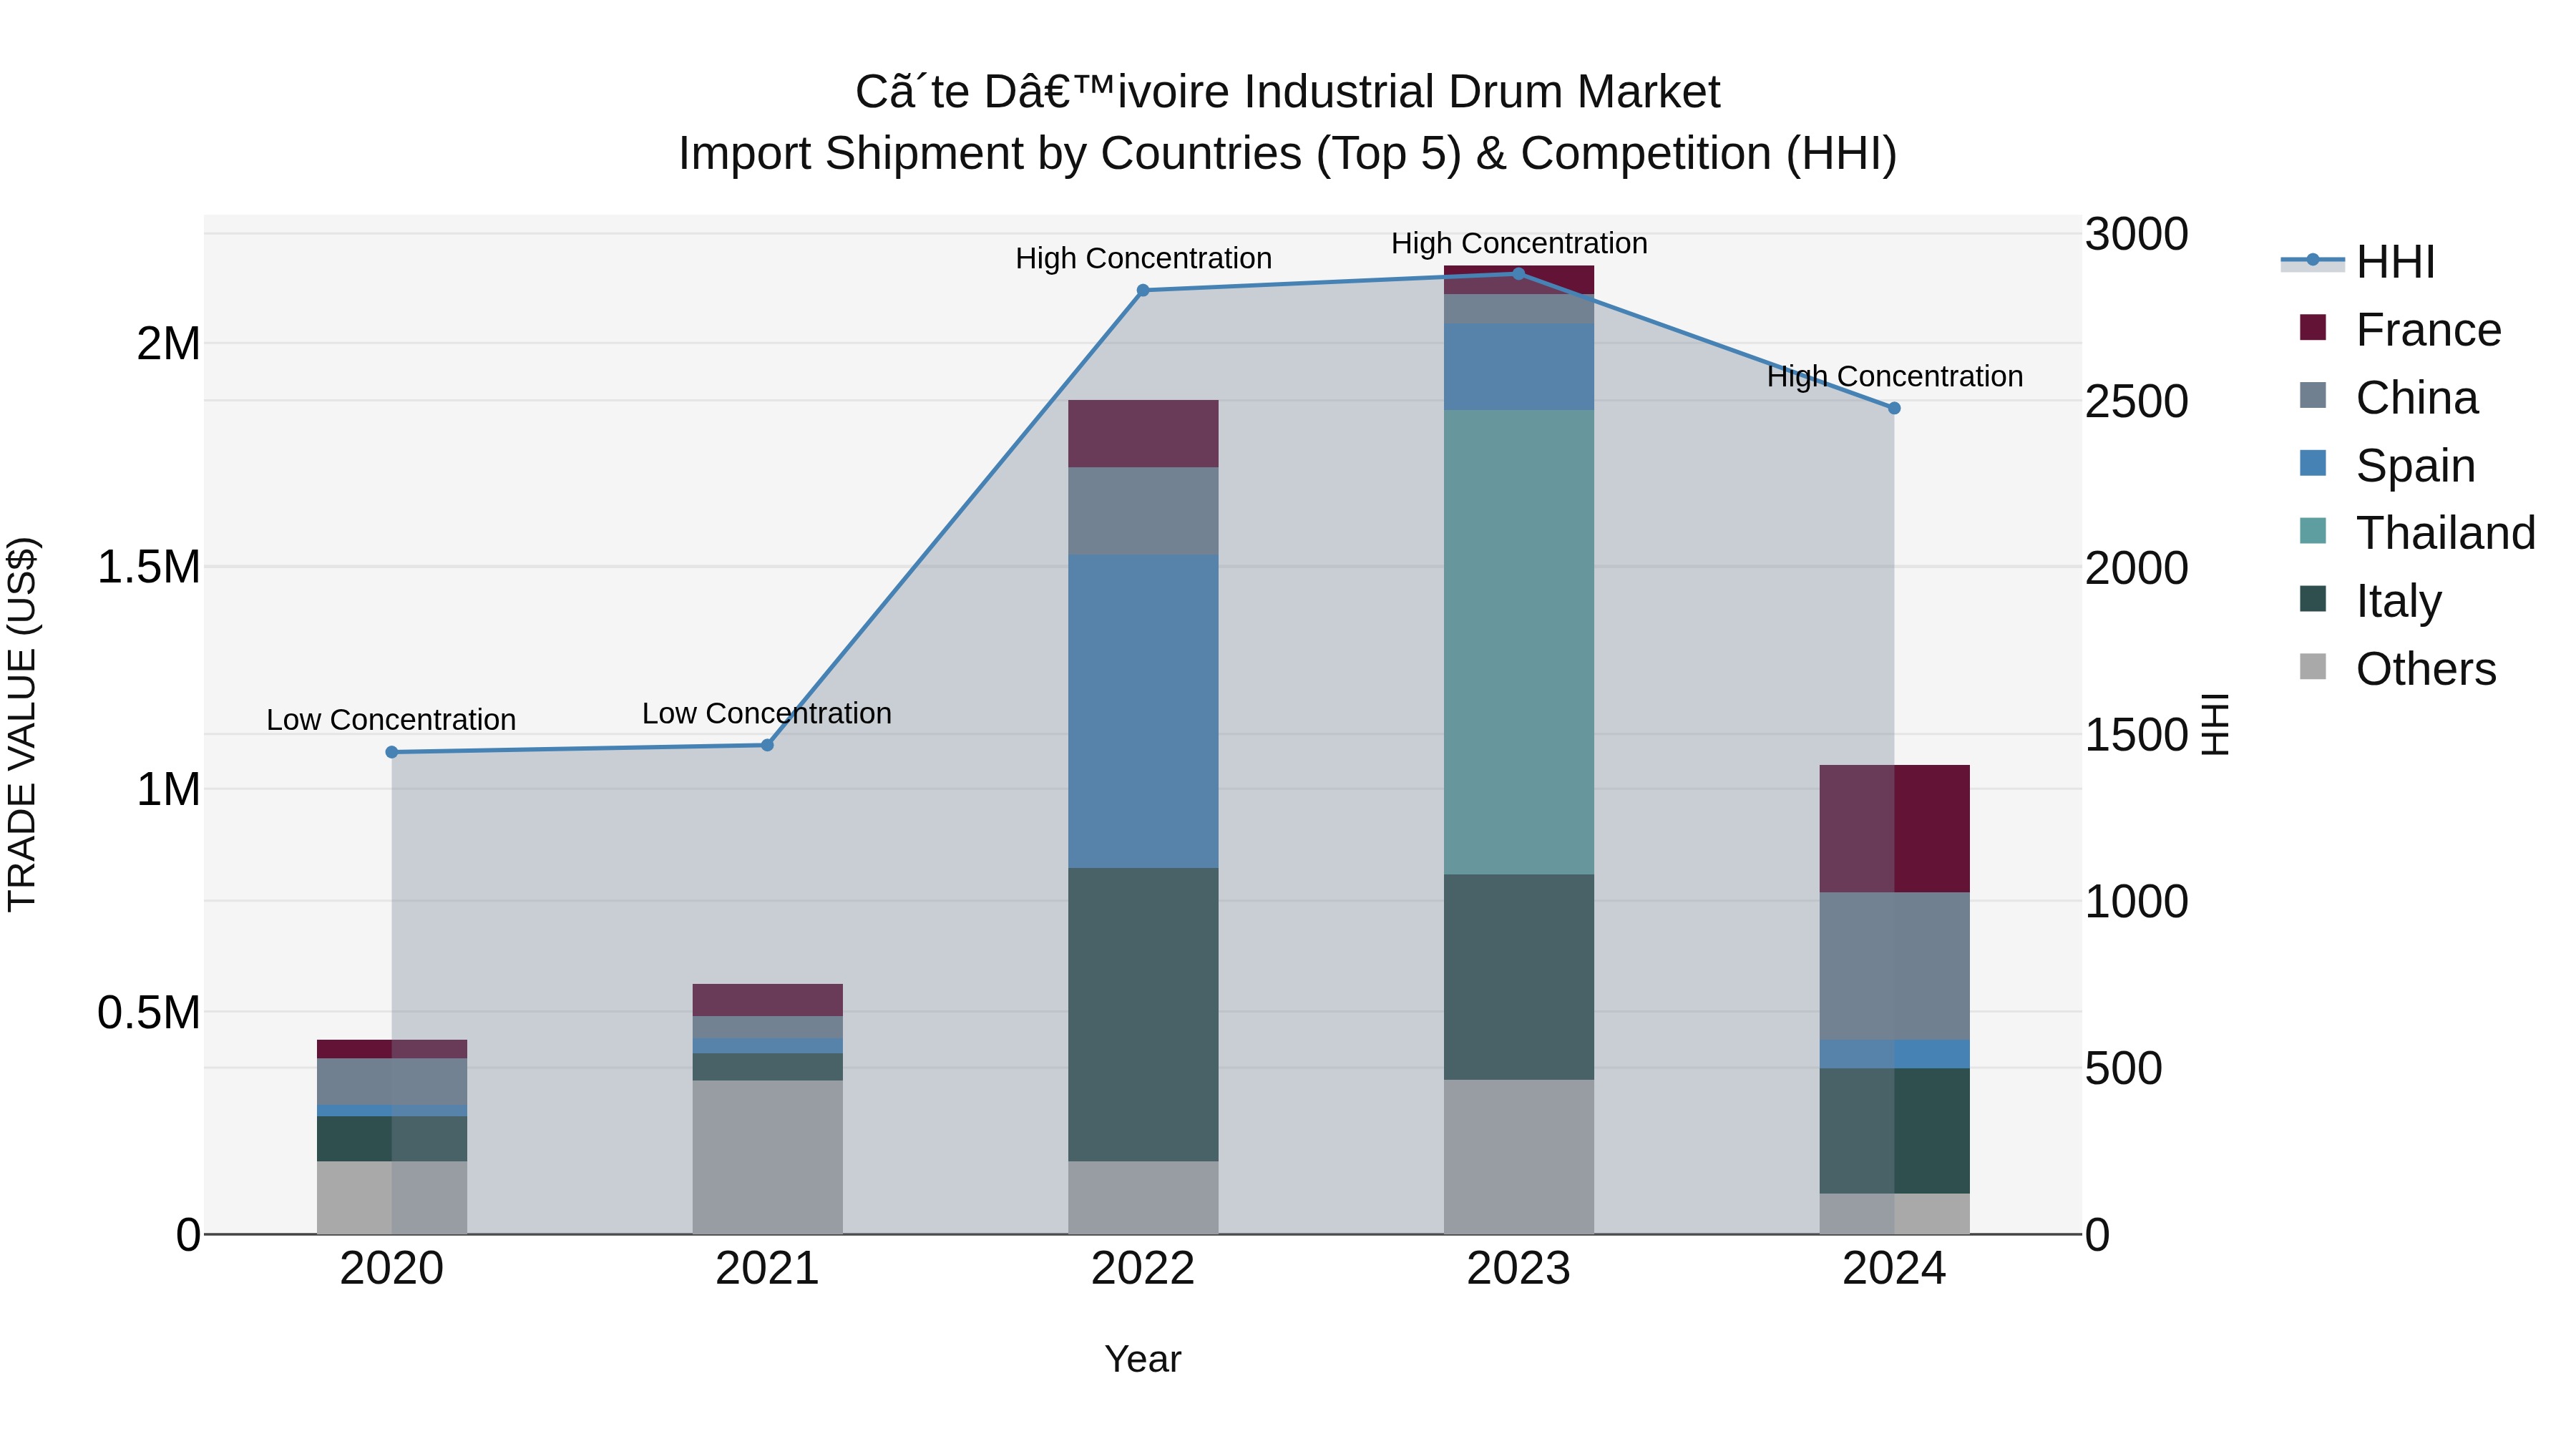The image size is (2576, 1449).
Task: Click the Others segment in the 2022 bar
Action: [x=1143, y=1198]
